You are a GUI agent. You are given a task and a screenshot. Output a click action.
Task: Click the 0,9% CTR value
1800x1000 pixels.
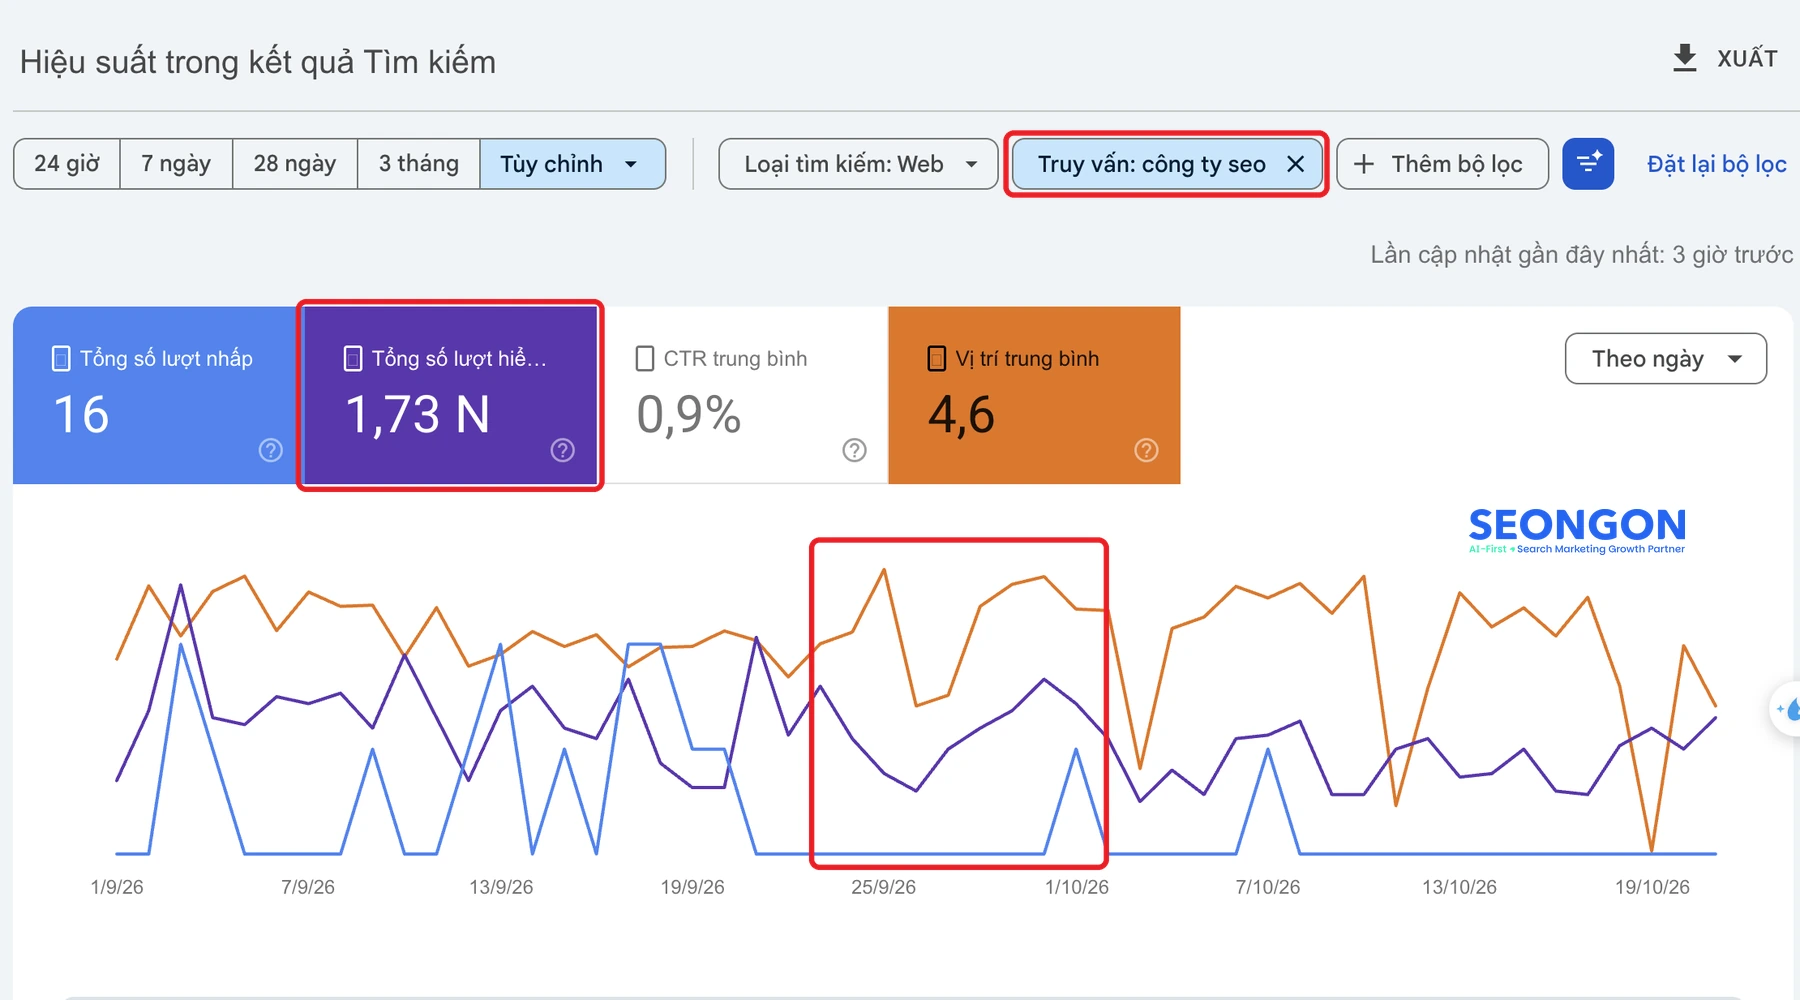(x=689, y=415)
